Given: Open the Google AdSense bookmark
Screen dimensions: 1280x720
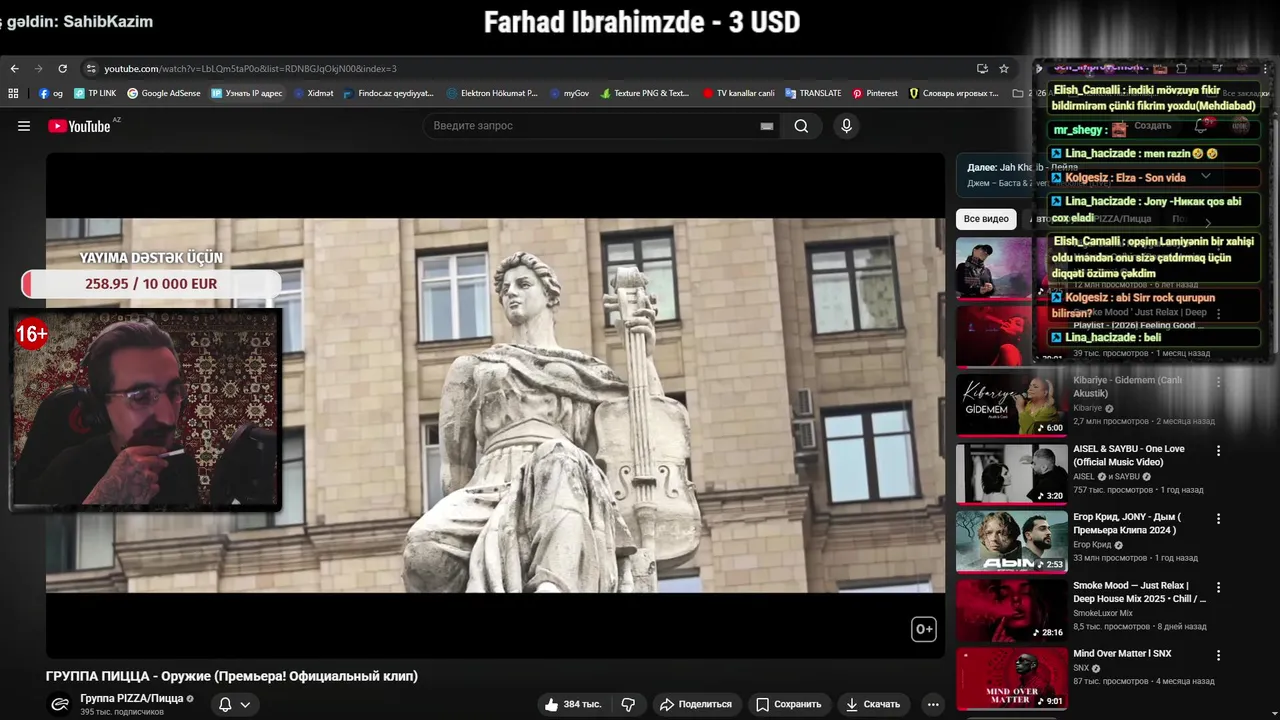Looking at the screenshot, I should tap(164, 93).
